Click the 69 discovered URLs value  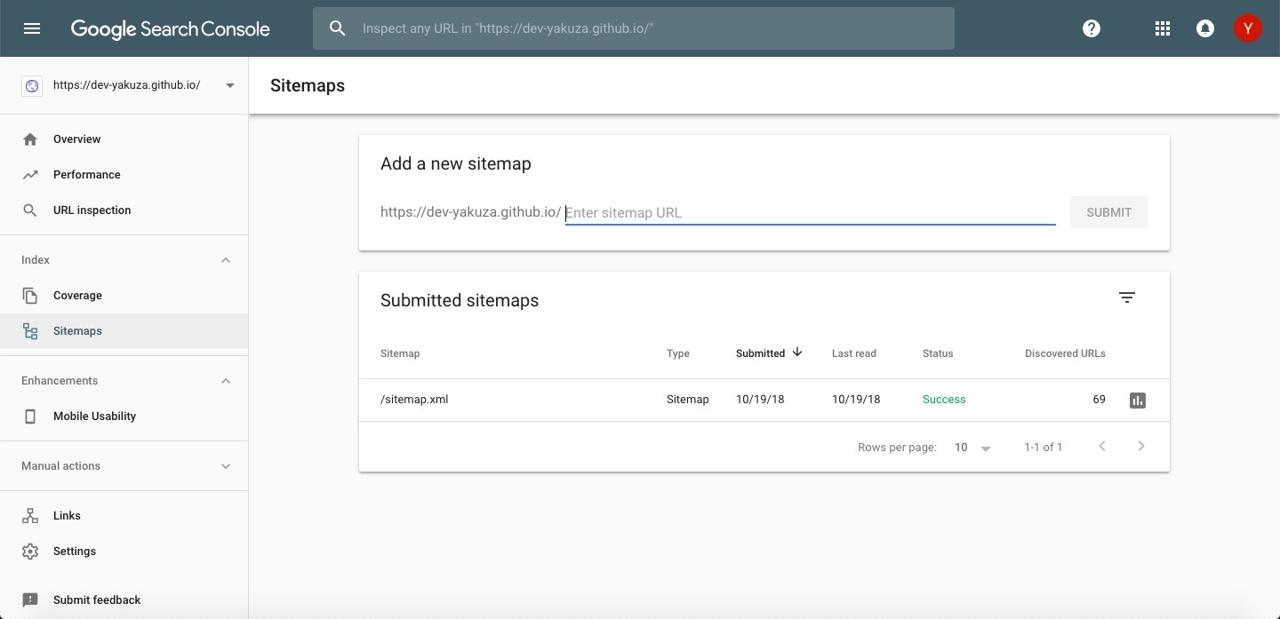[1099, 399]
